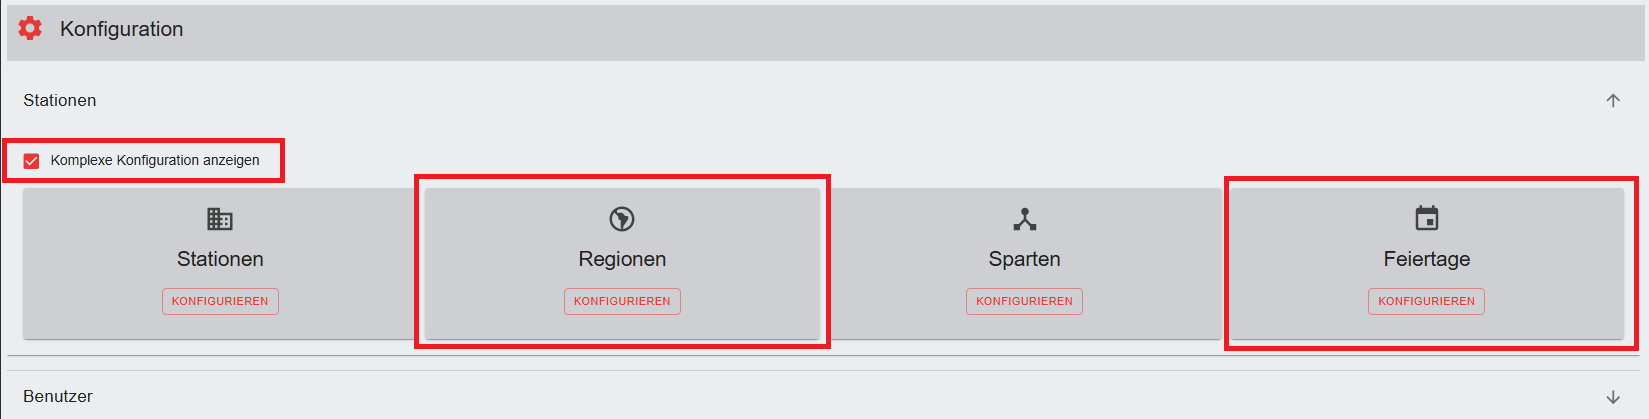This screenshot has height=419, width=1649.
Task: Select the Regionen card title
Action: [x=622, y=259]
